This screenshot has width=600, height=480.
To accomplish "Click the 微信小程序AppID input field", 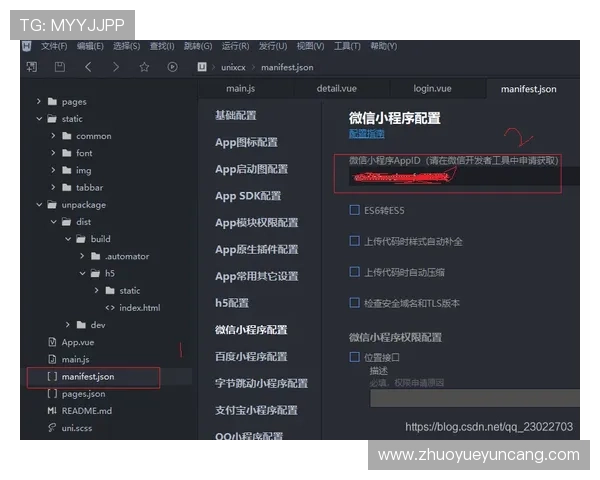I will (464, 177).
